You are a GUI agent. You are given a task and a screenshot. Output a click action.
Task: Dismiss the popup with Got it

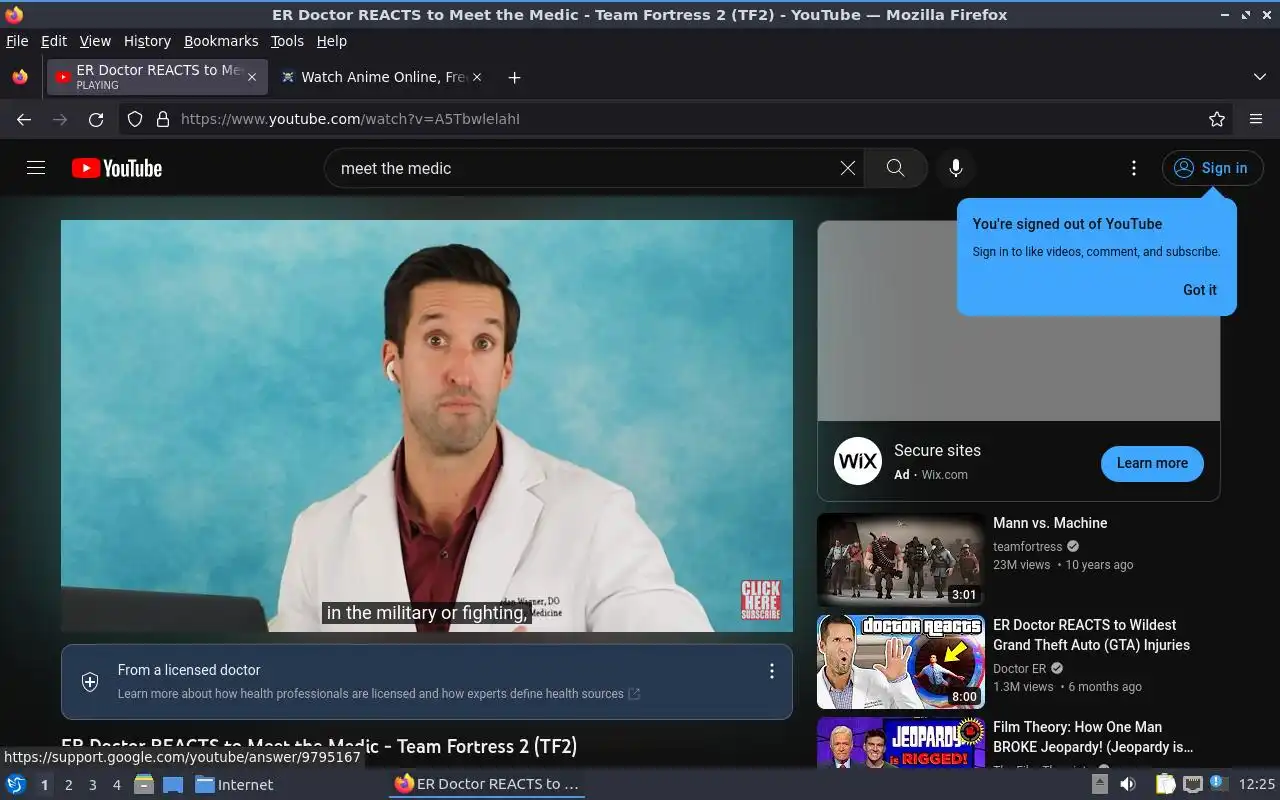pos(1199,290)
